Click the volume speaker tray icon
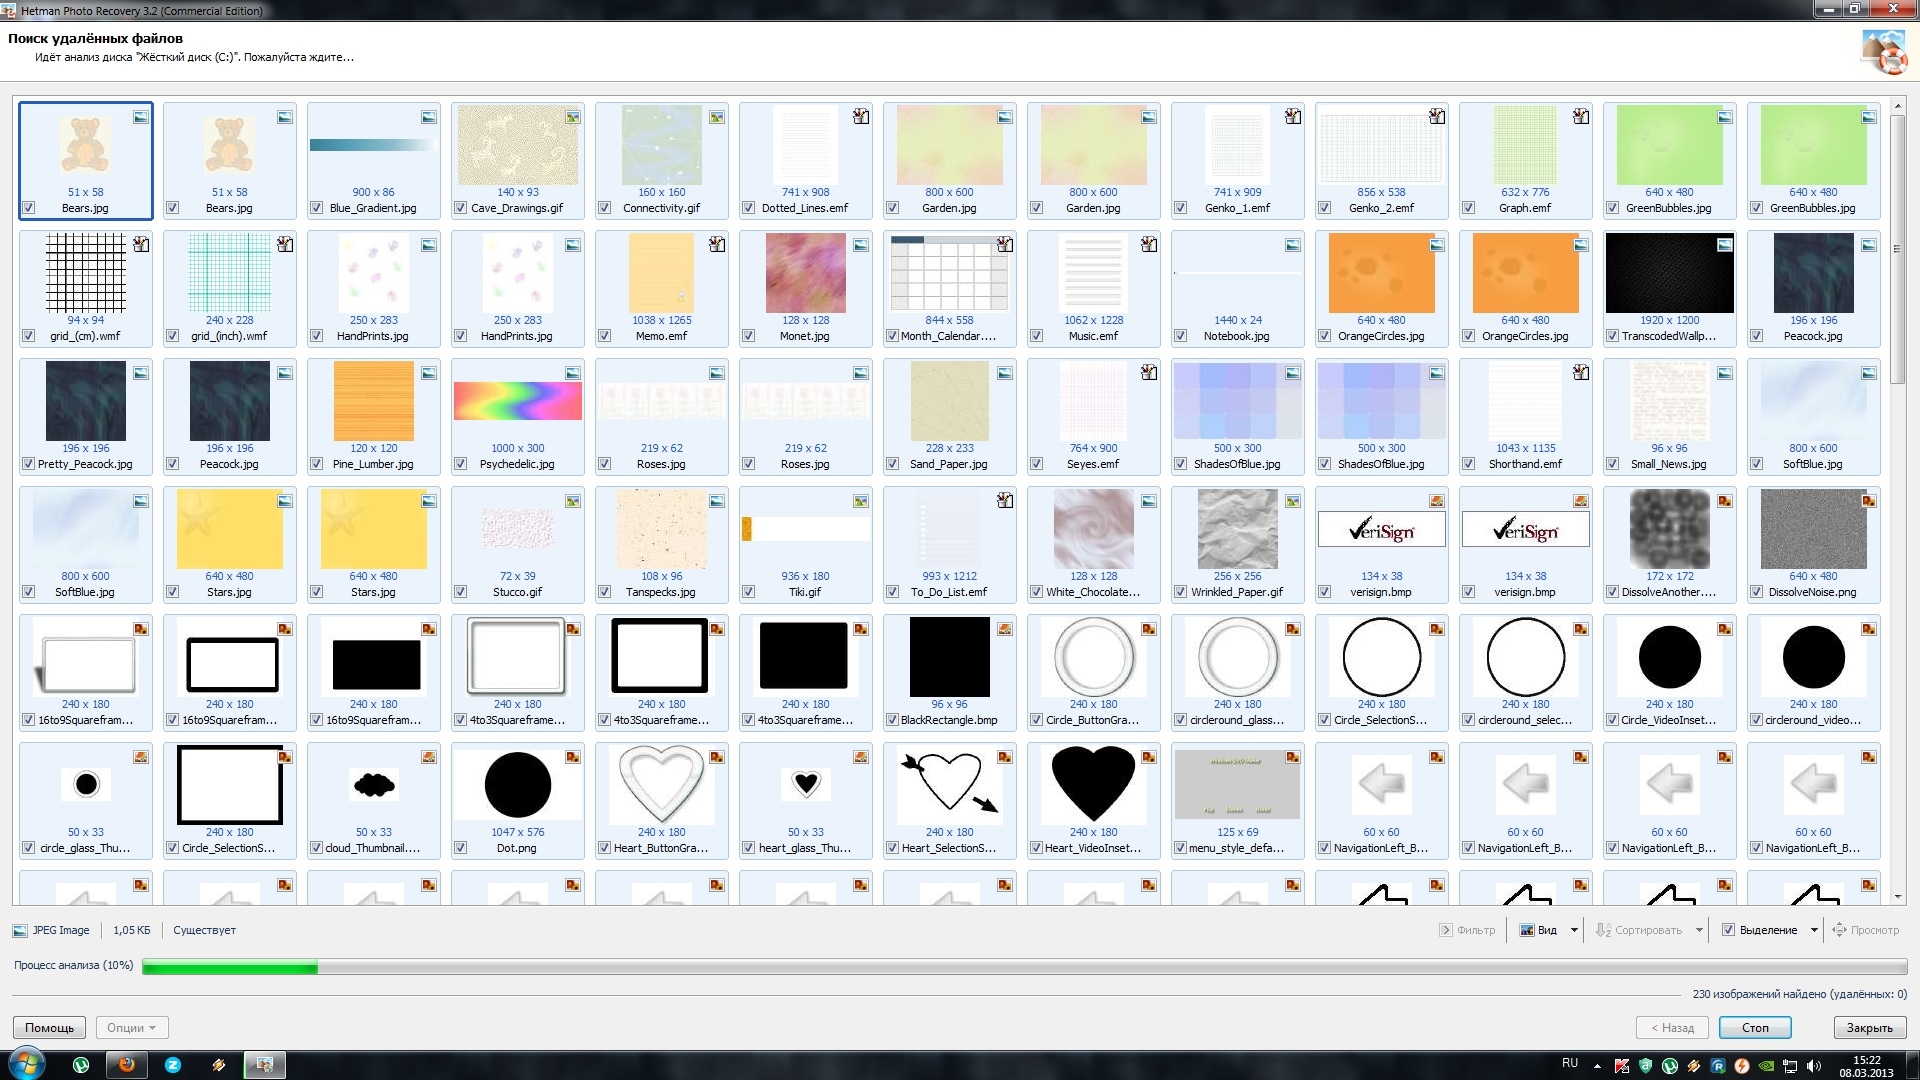The width and height of the screenshot is (1920, 1080). tap(1814, 1066)
